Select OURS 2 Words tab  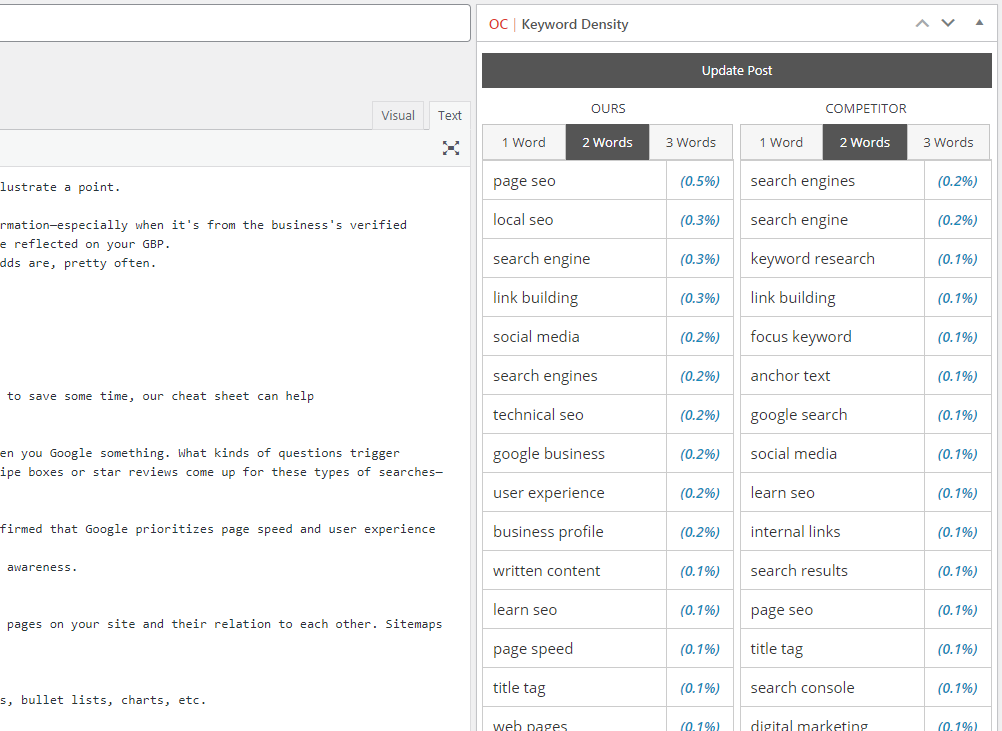[x=607, y=142]
